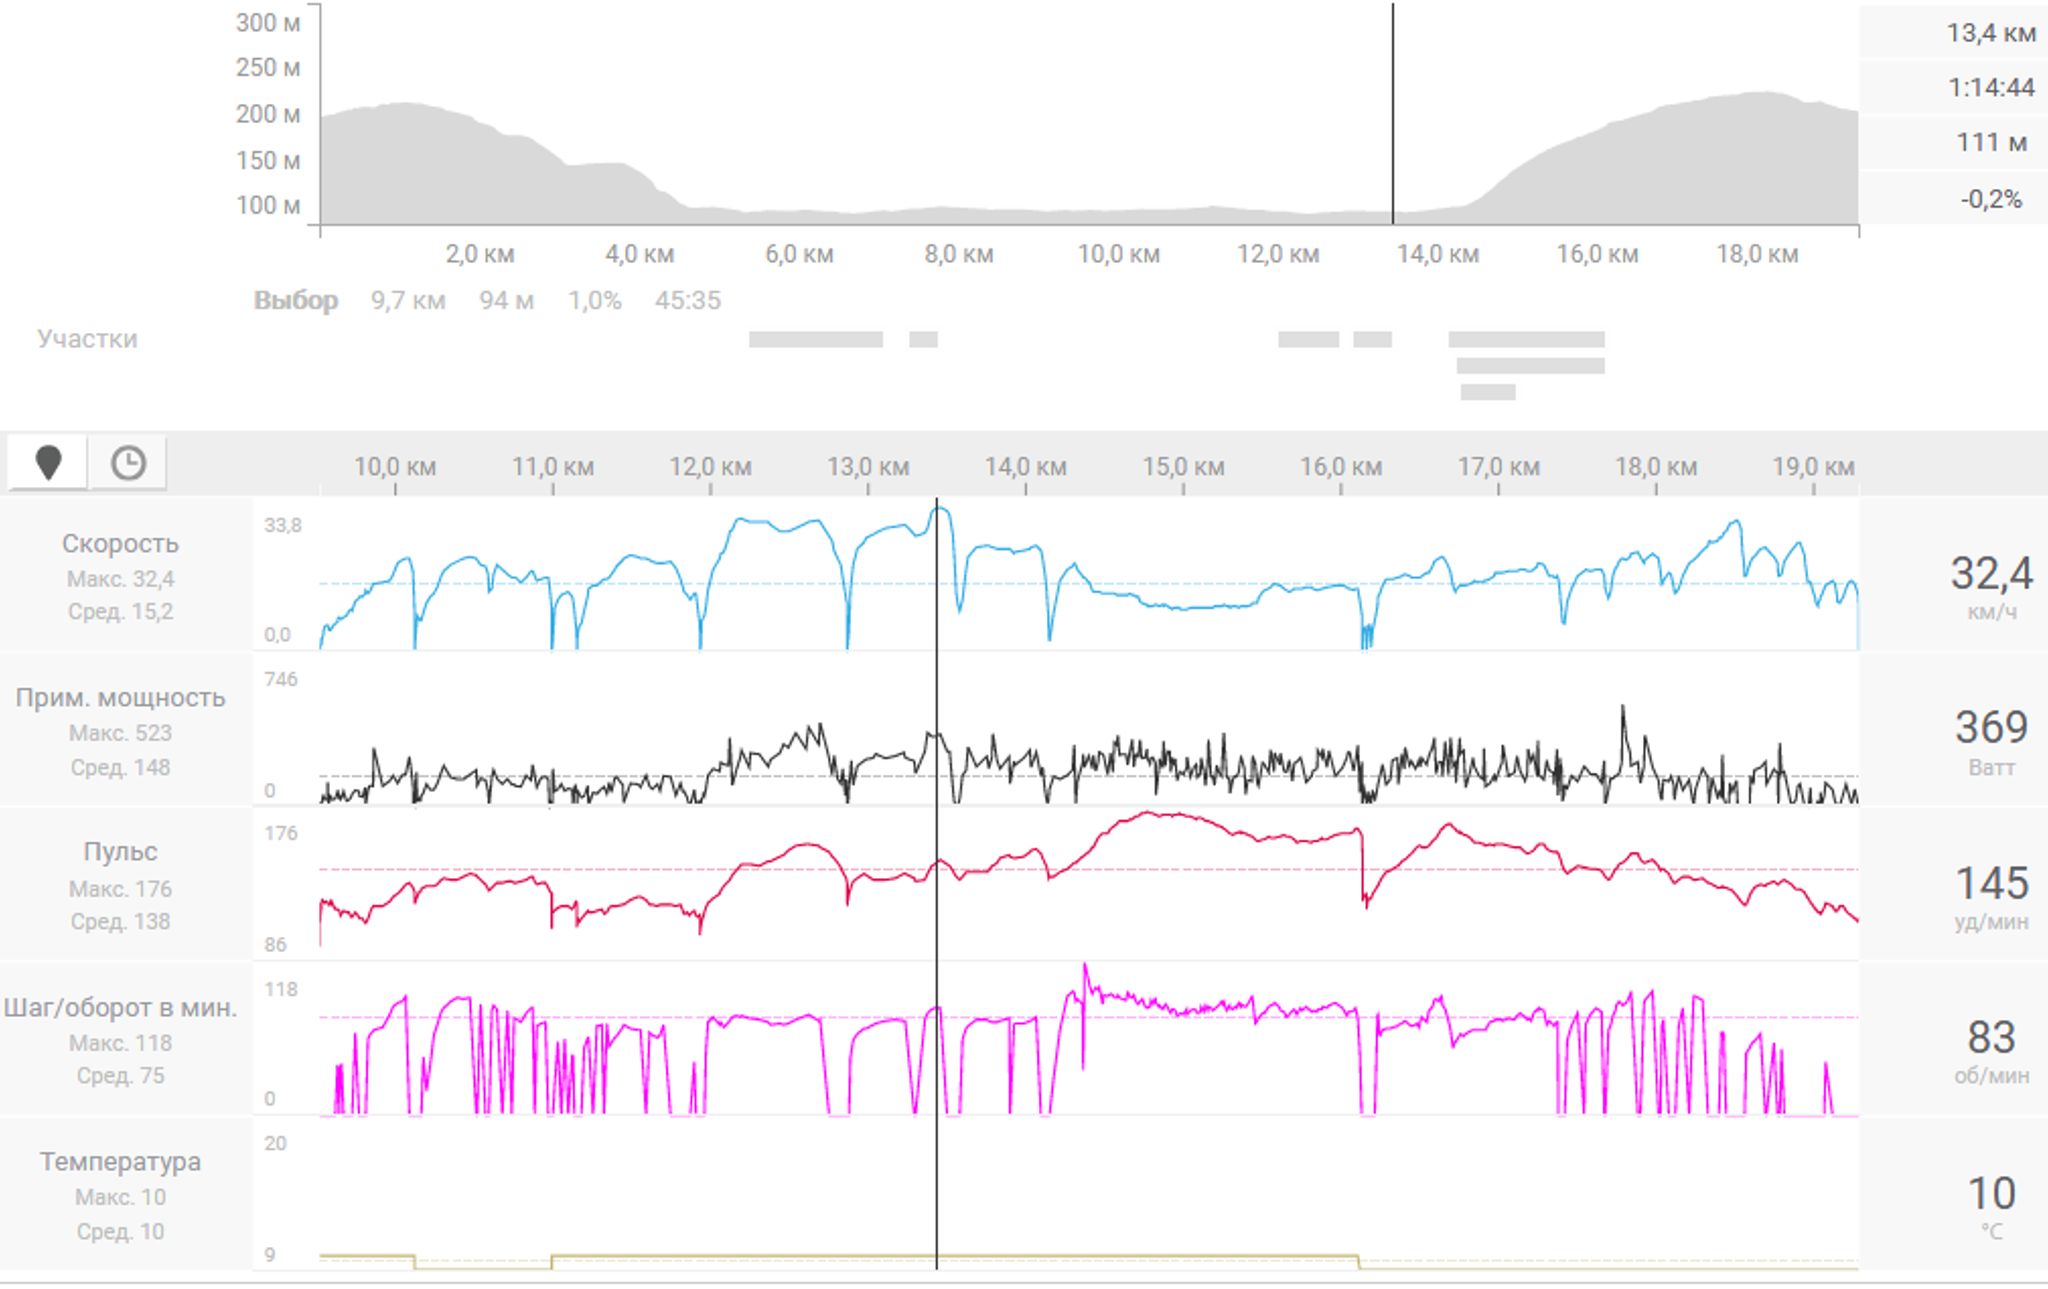Screen dimensions: 2048x1289
Task: Click the smallest bottom segment bar
Action: [1487, 392]
